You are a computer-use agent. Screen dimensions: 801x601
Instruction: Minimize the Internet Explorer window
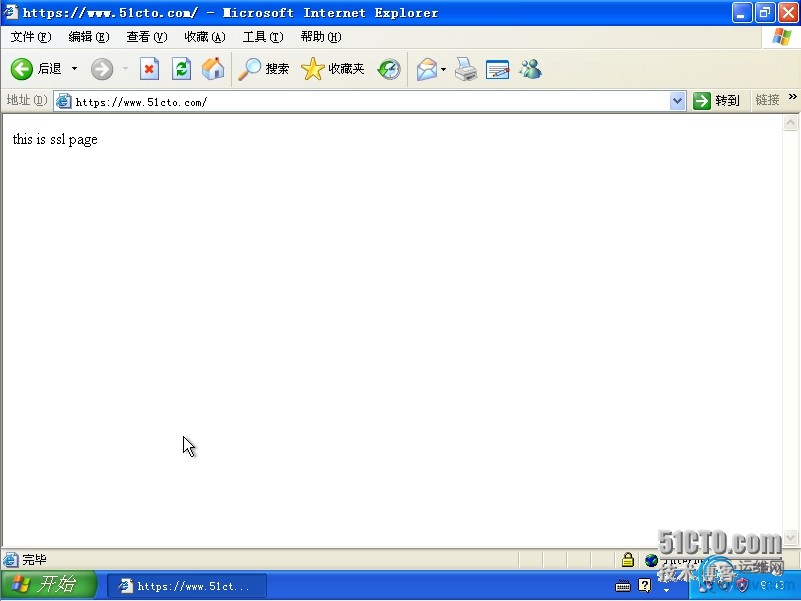click(742, 13)
